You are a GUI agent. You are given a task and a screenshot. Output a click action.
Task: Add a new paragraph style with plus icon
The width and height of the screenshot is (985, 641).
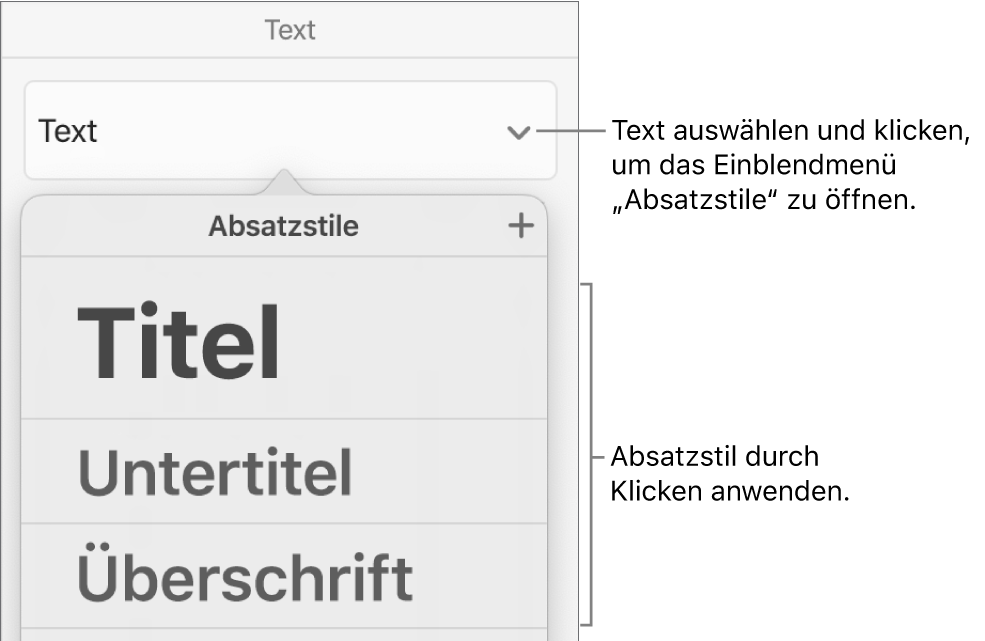coord(521,226)
